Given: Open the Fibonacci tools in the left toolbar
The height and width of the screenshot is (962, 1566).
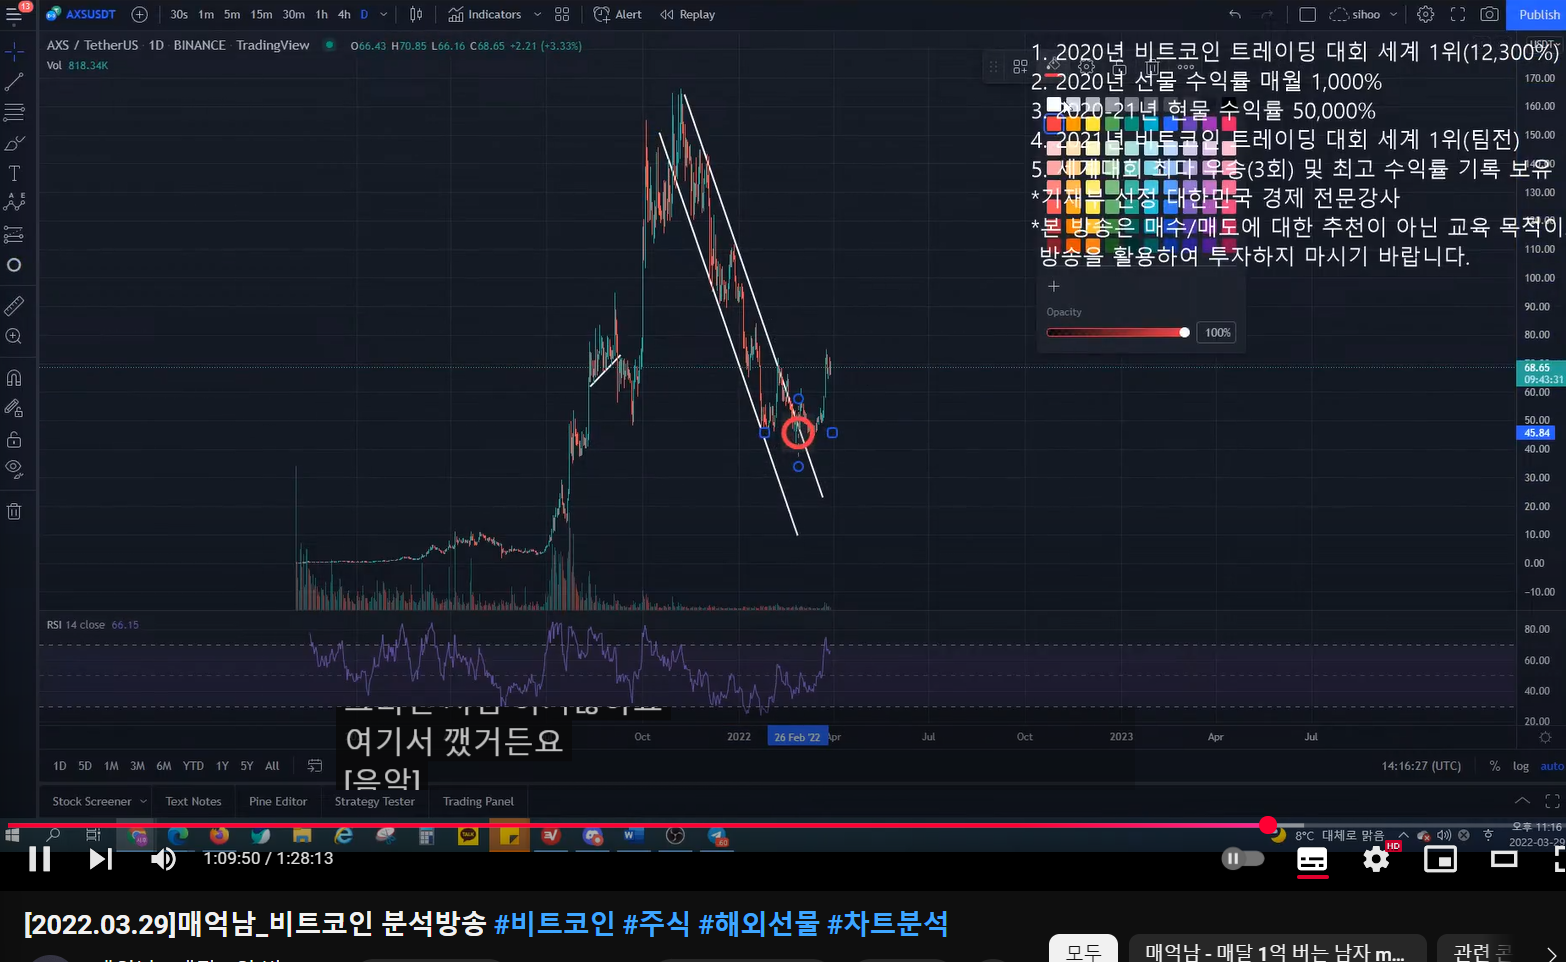Looking at the screenshot, I should pos(14,112).
